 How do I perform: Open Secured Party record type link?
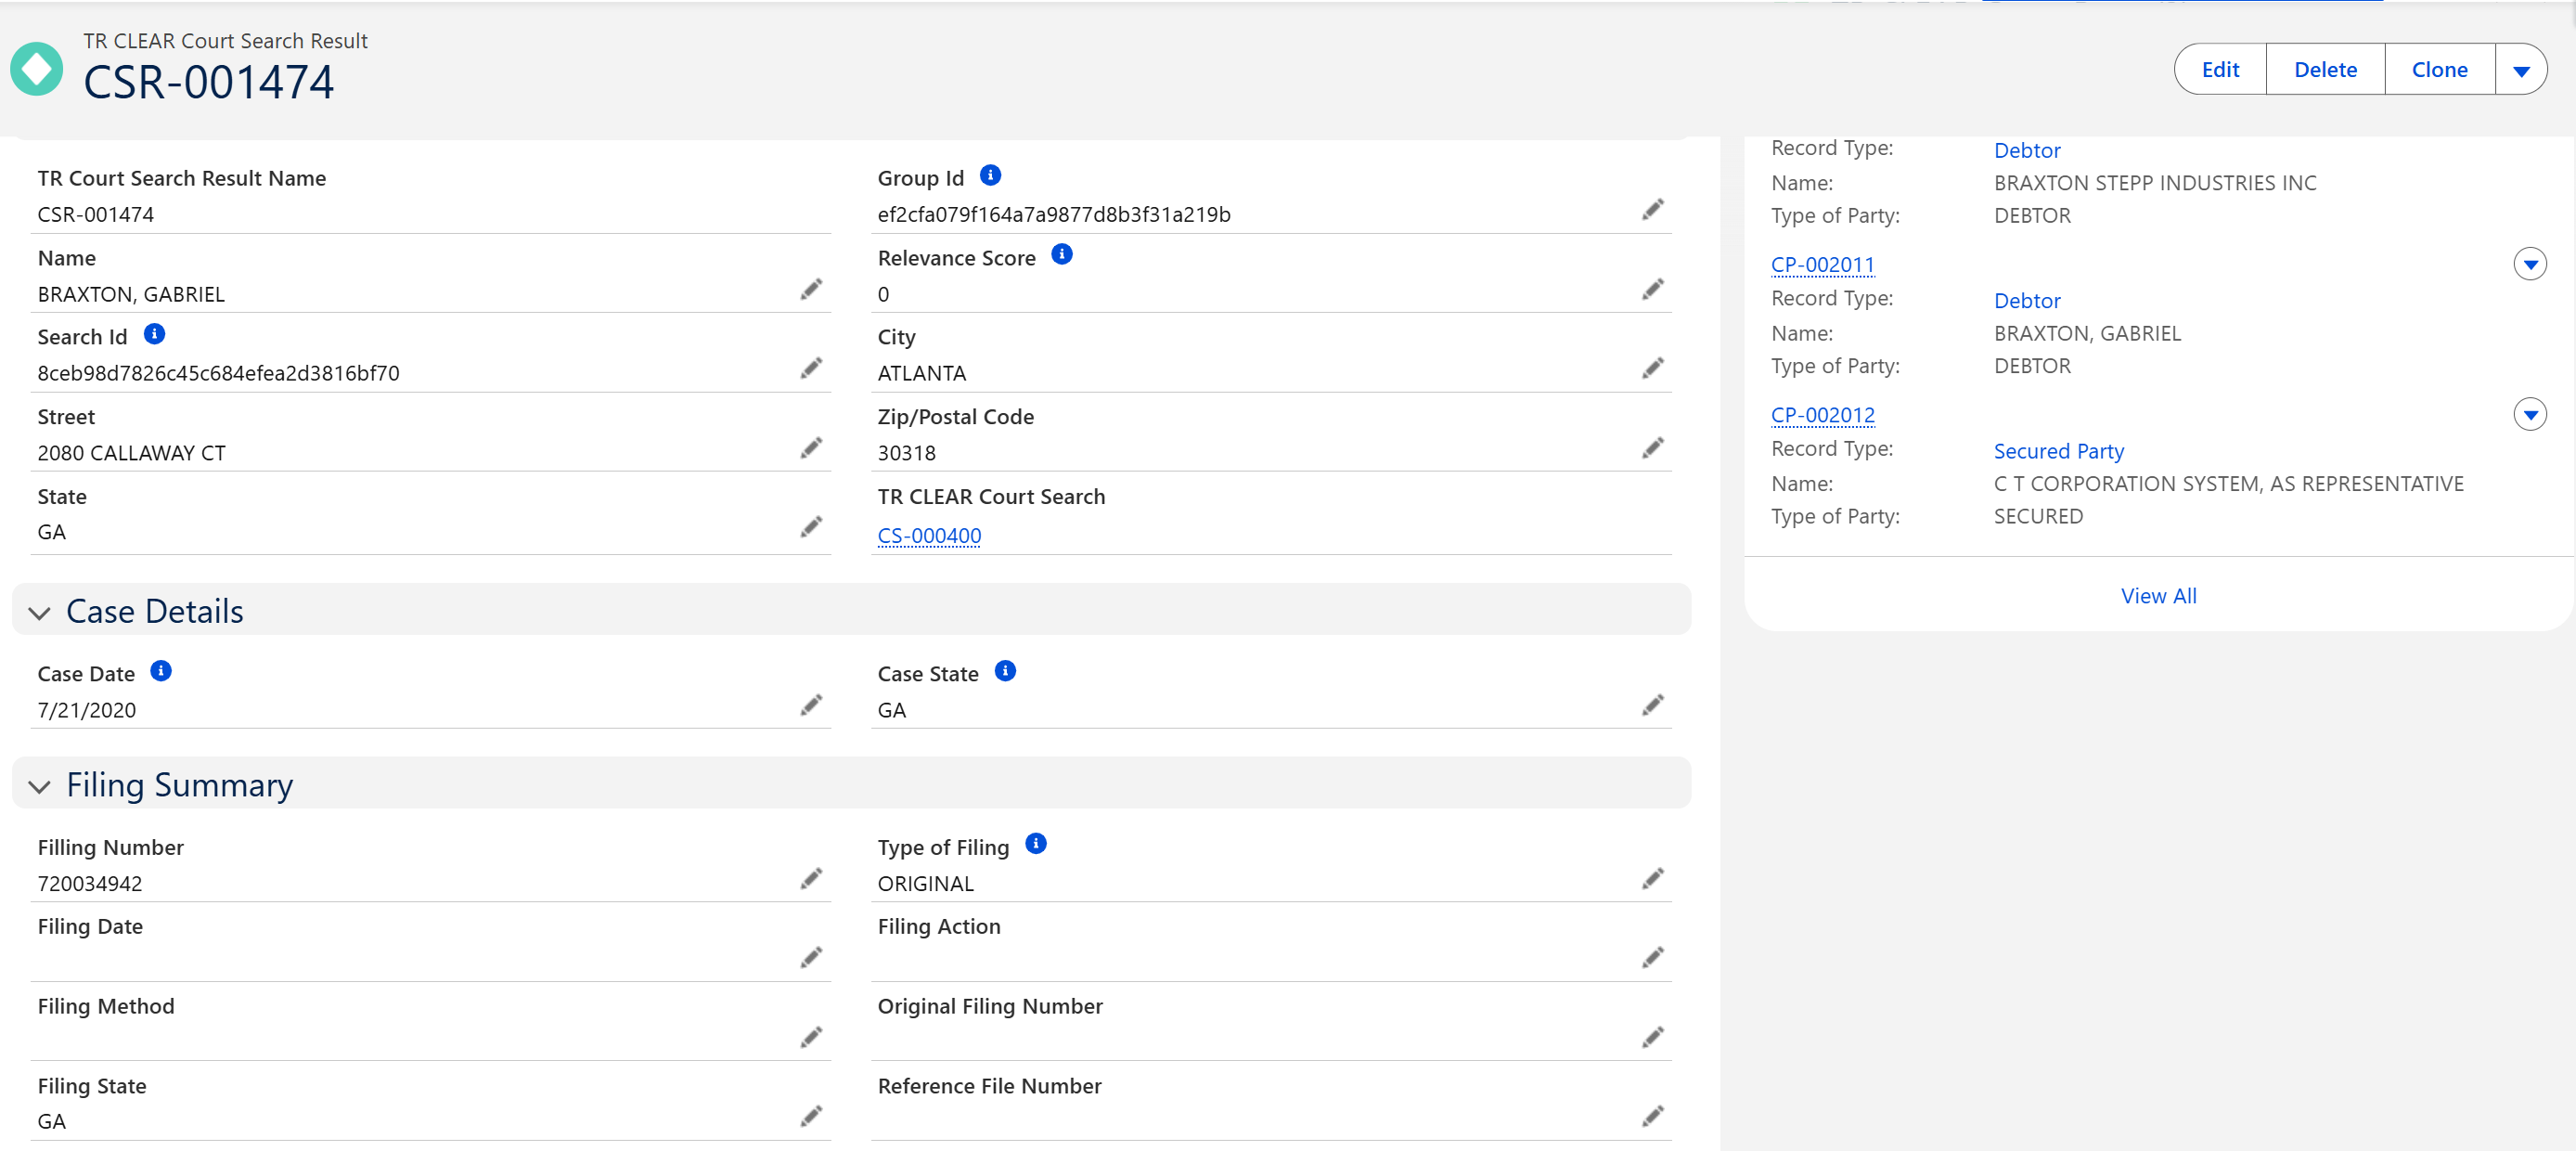[2058, 451]
